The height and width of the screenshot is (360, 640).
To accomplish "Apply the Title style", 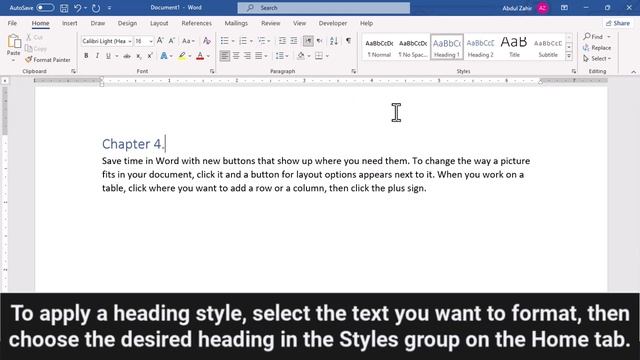I will pyautogui.click(x=514, y=47).
